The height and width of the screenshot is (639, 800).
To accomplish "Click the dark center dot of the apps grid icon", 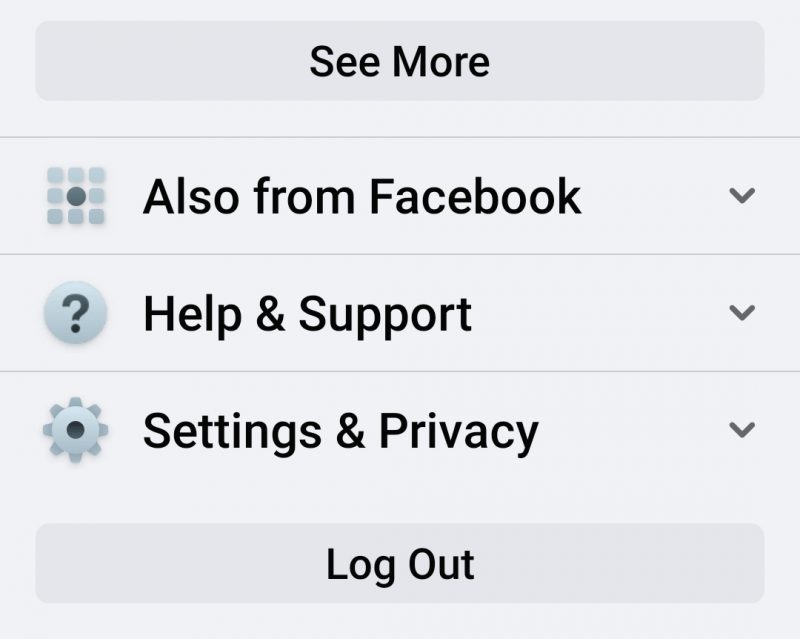I will [76, 196].
